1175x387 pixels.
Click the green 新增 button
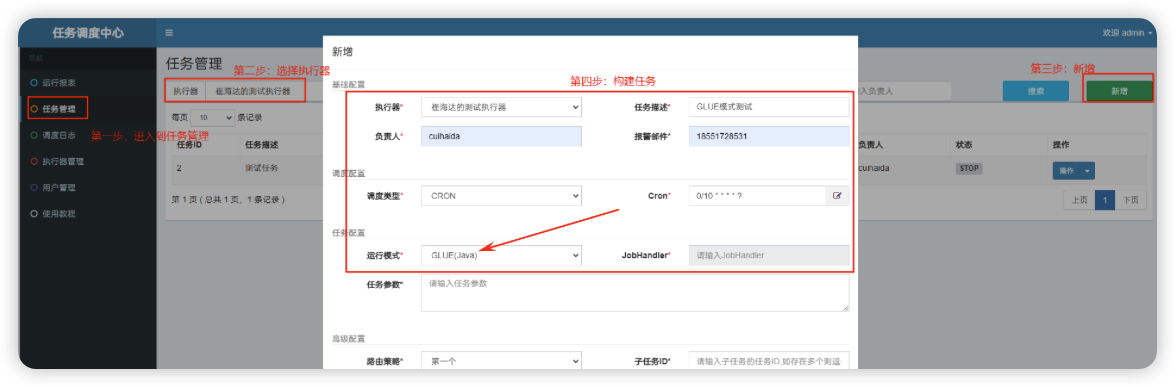(x=1119, y=92)
